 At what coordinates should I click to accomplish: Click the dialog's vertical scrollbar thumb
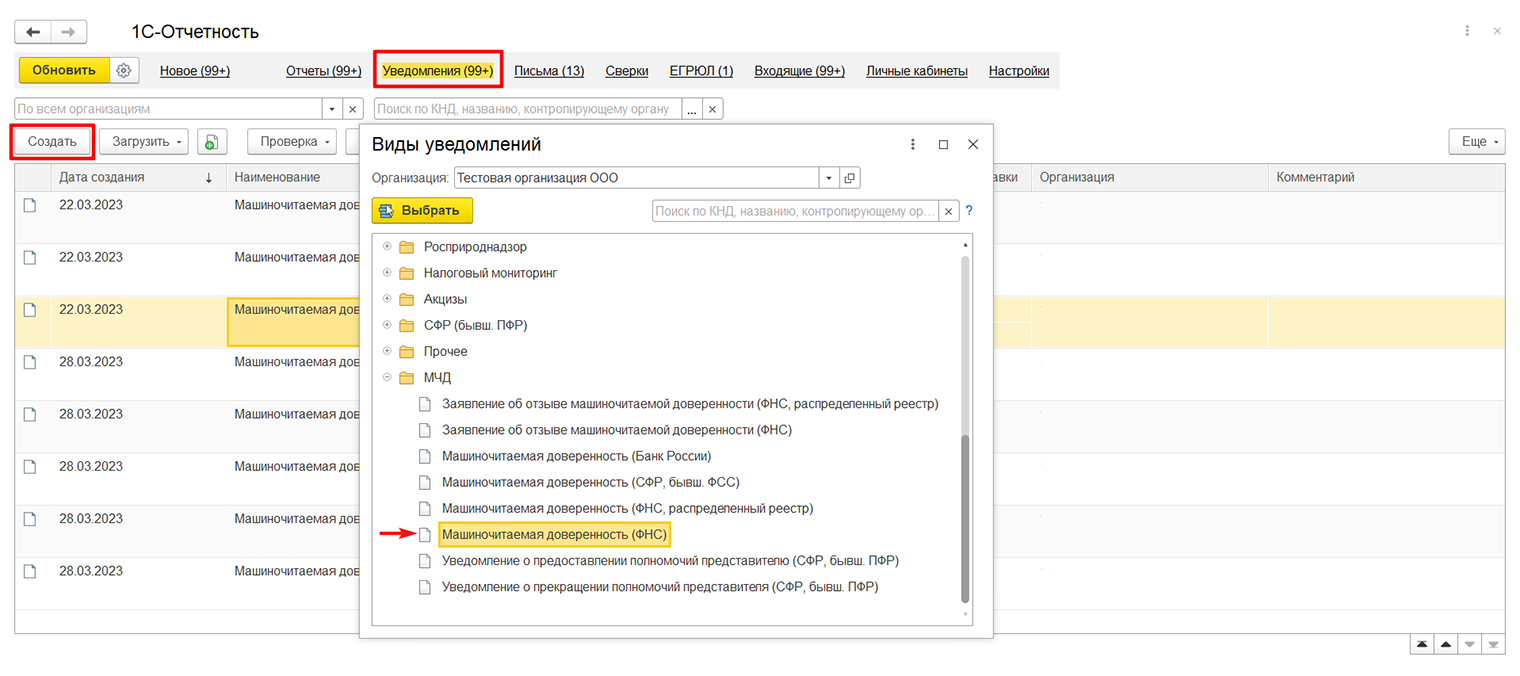pos(965,500)
